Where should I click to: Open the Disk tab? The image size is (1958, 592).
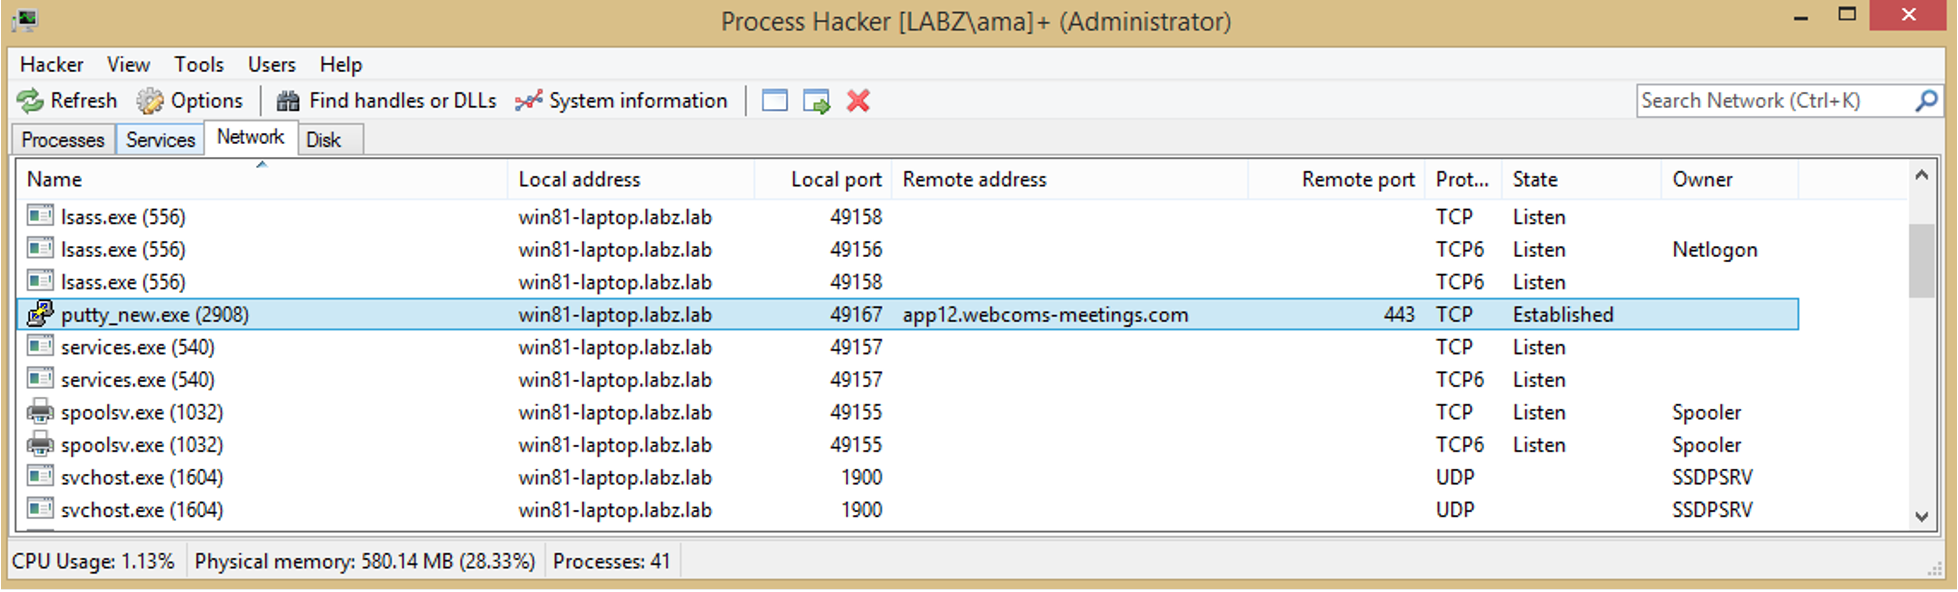click(323, 139)
